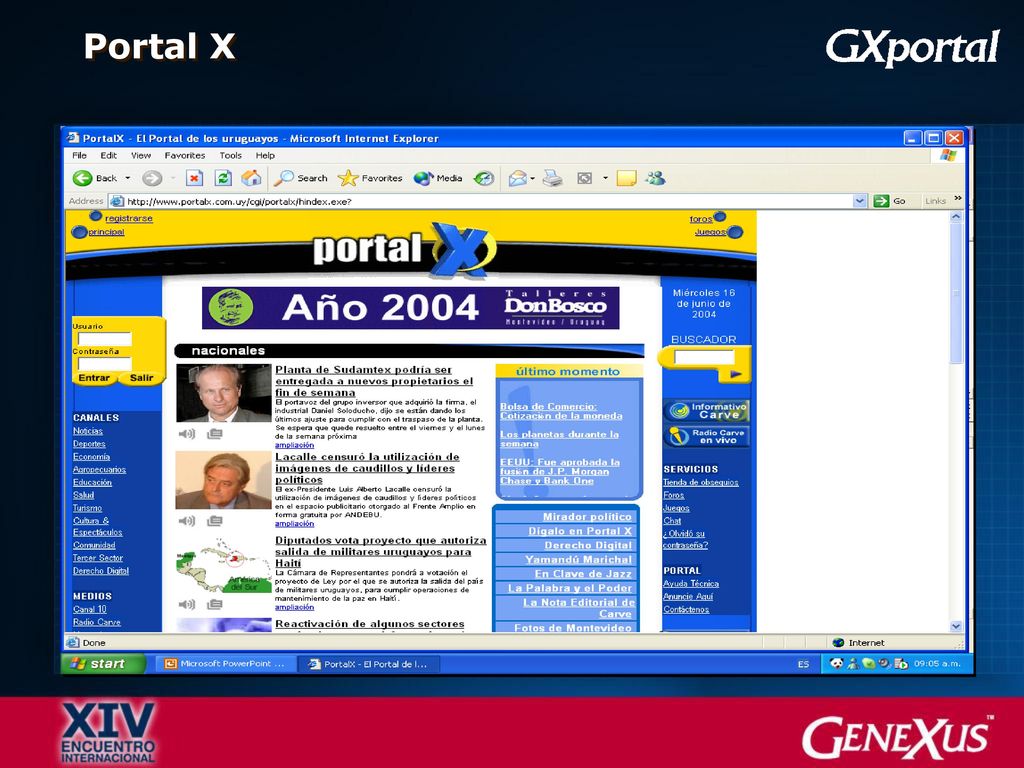Click the page scrollbar up arrow

[x=956, y=217]
